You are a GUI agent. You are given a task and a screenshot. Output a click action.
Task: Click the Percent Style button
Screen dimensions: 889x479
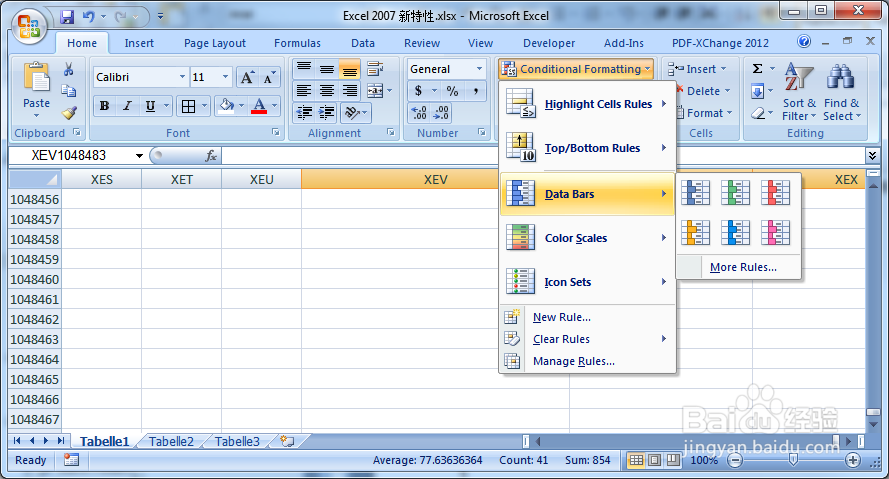click(x=452, y=91)
